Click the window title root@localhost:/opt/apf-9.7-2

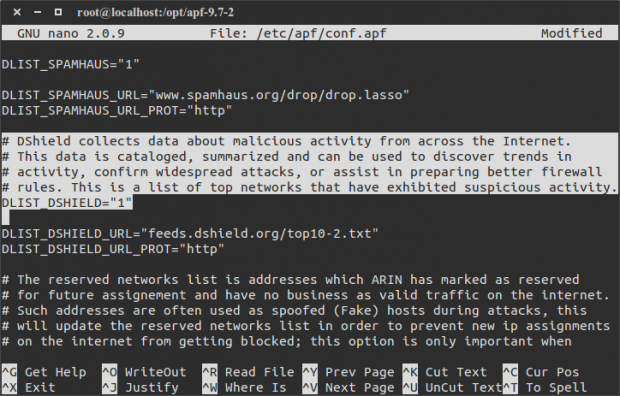155,12
